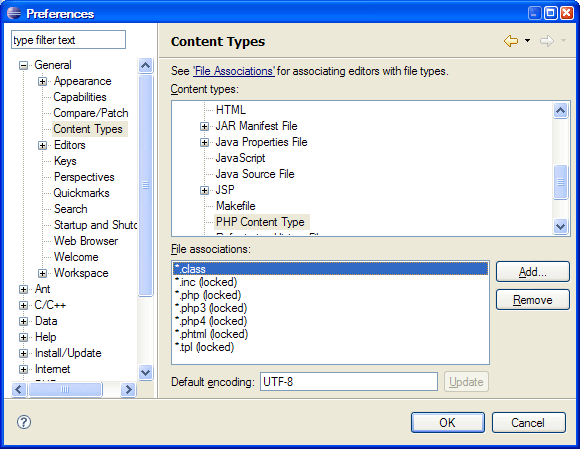Select the Makefile content type
This screenshot has width=580, height=449.
pyautogui.click(x=236, y=206)
